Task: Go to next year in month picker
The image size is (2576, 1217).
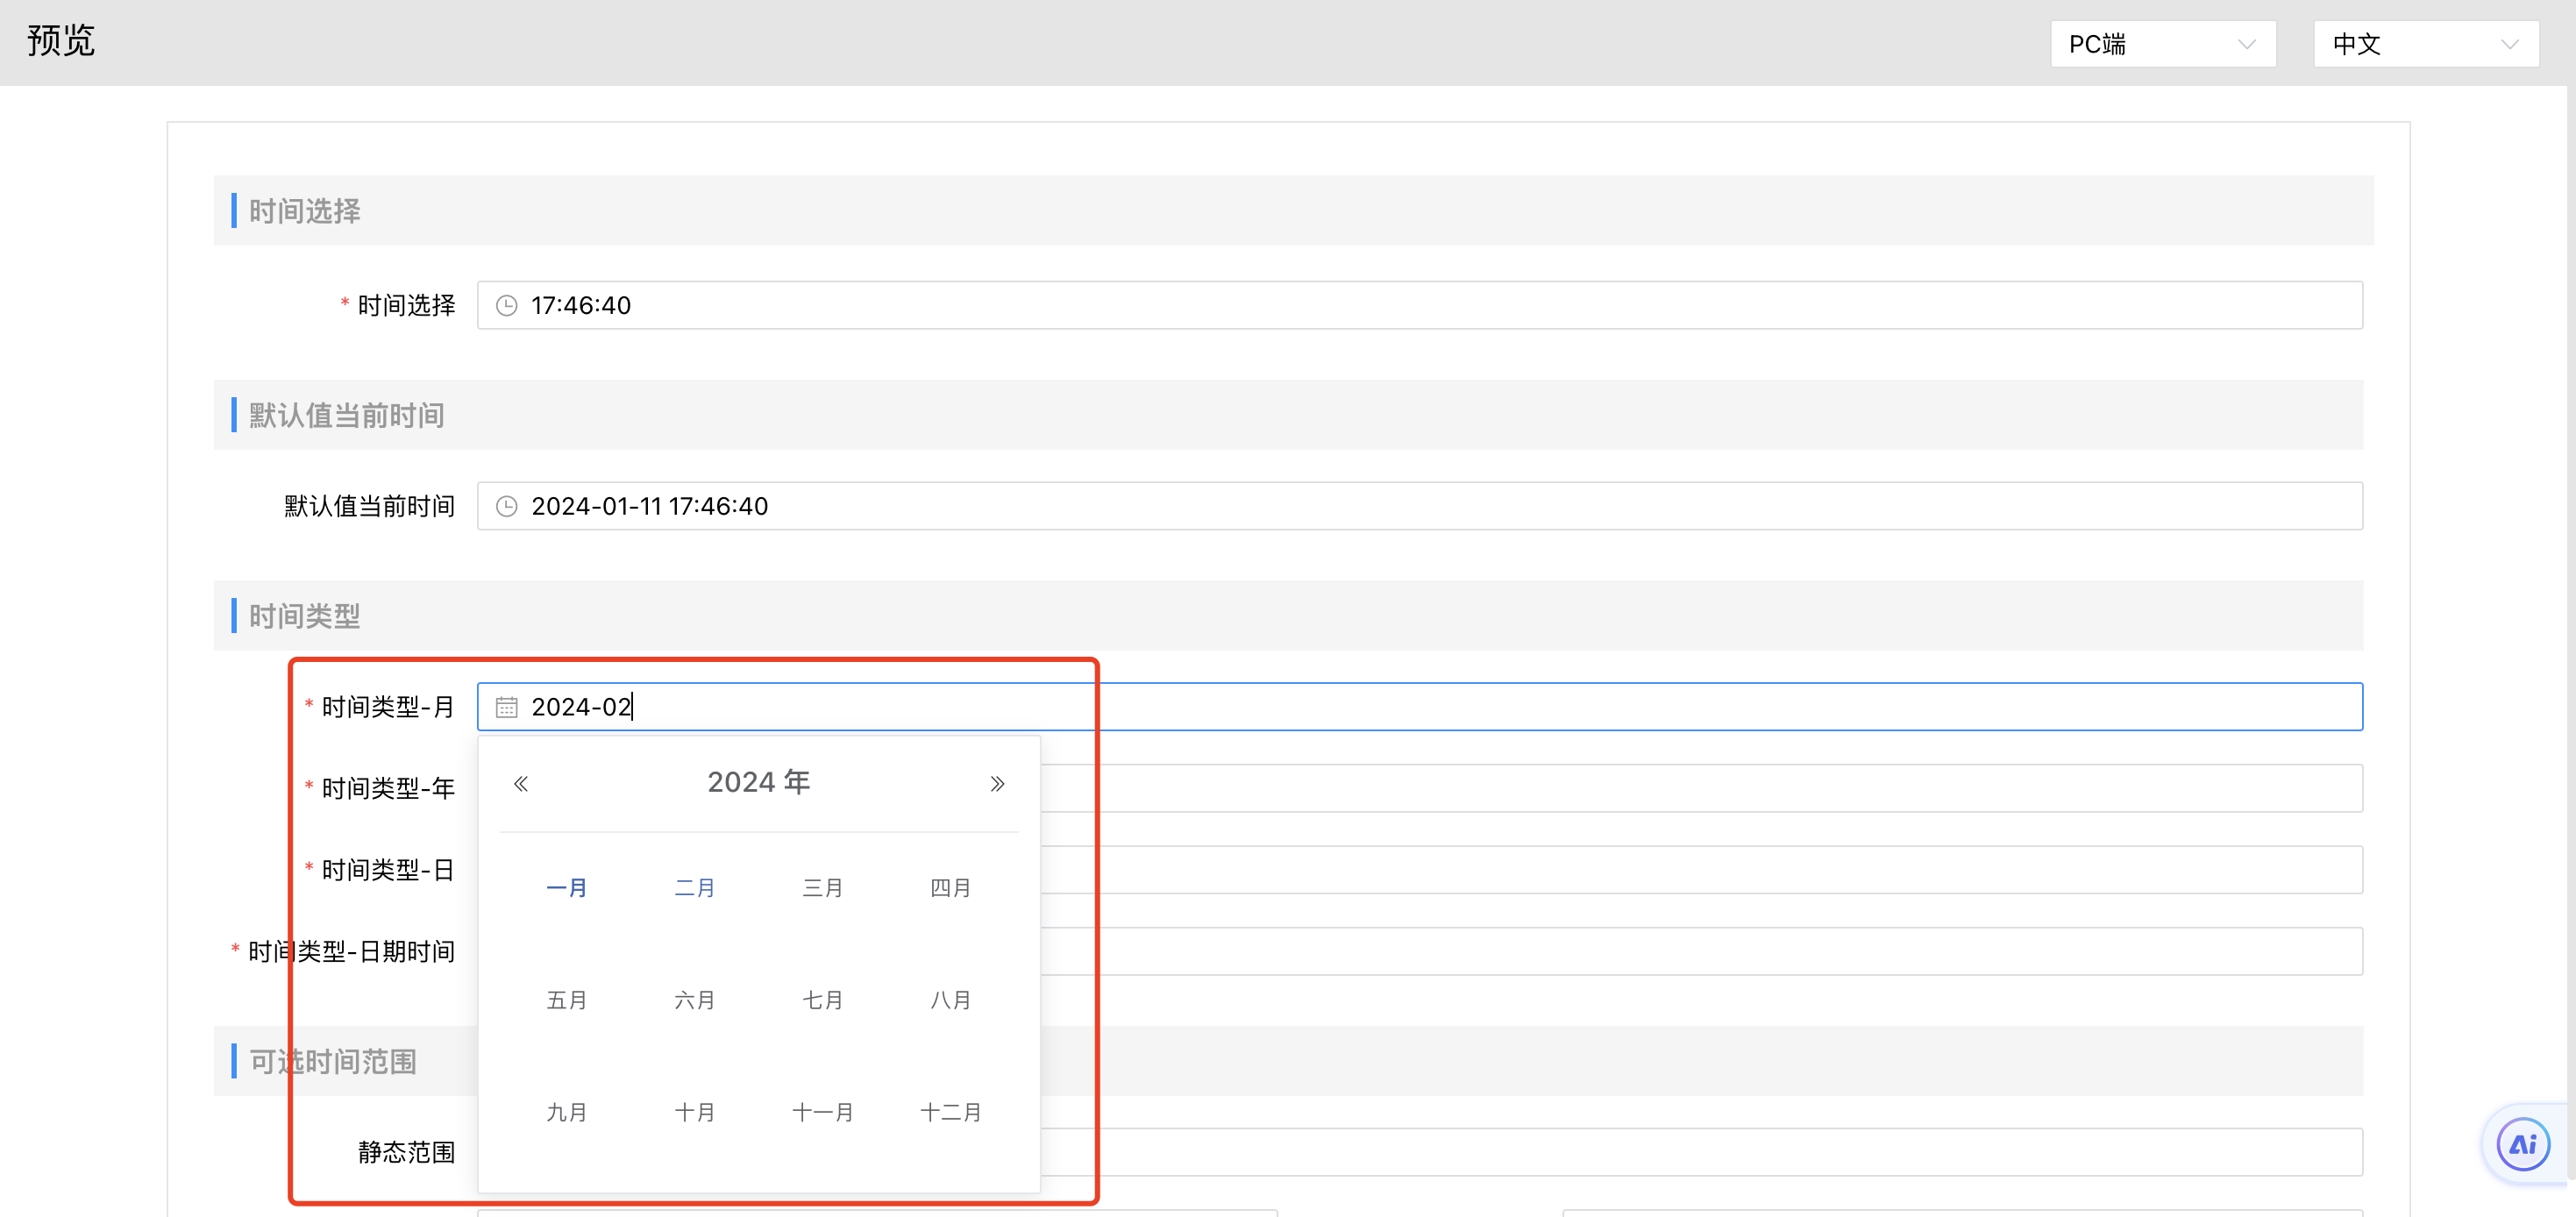Action: 996,784
